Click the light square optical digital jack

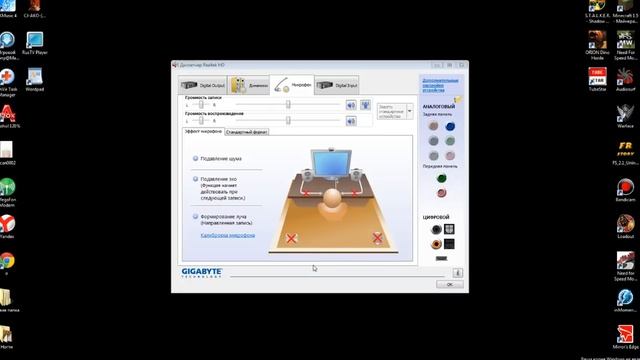coord(449,229)
